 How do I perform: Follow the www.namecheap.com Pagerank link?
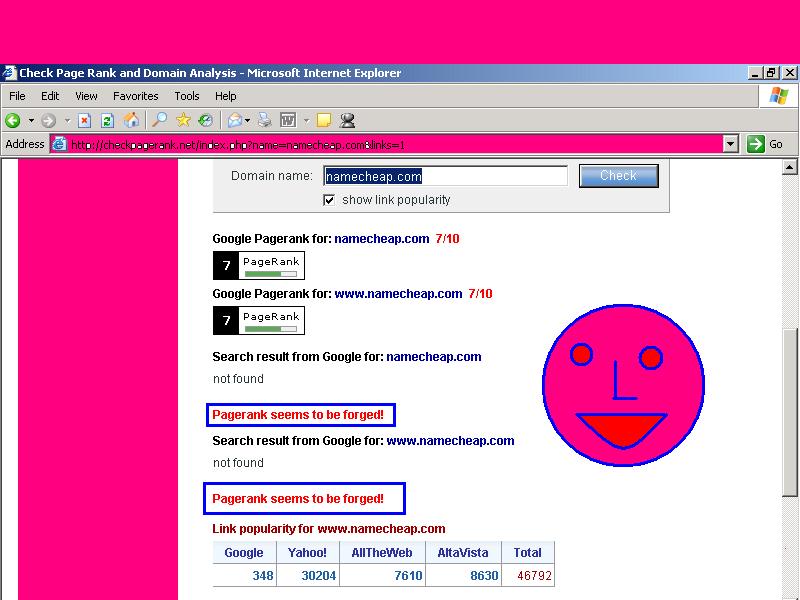pyautogui.click(x=398, y=294)
